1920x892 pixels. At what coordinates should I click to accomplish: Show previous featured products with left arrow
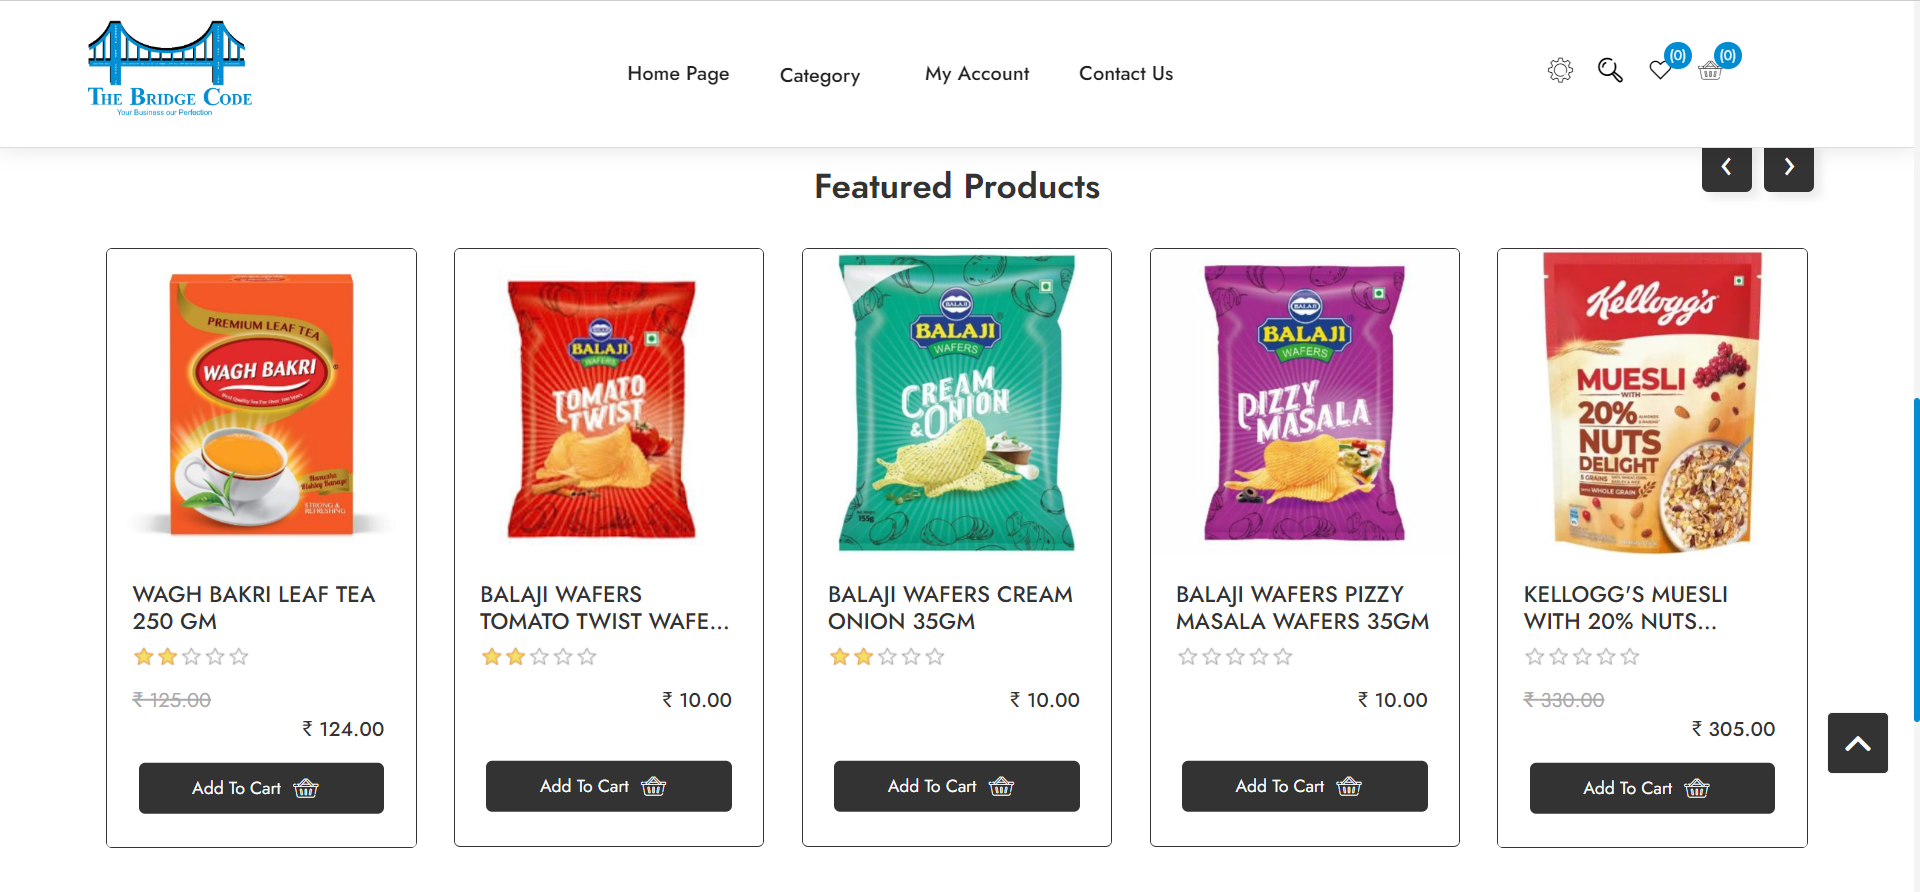pyautogui.click(x=1727, y=167)
